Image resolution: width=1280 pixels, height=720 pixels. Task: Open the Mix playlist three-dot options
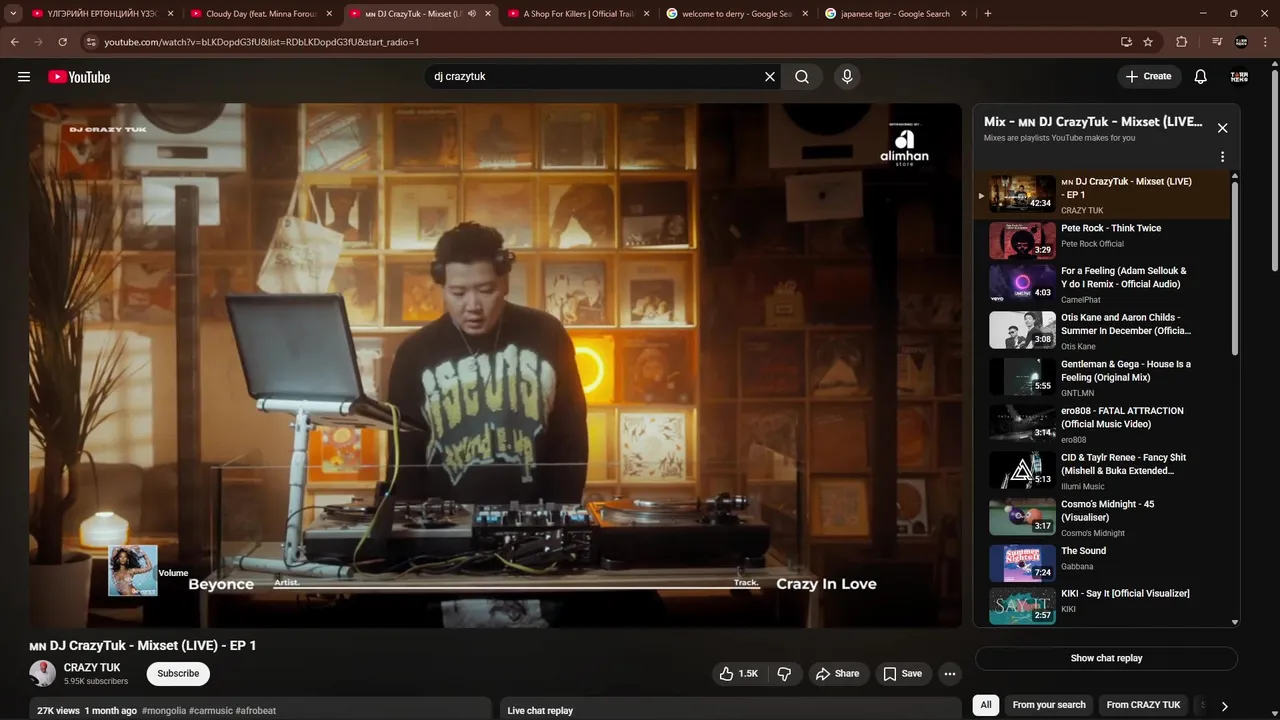coord(1222,157)
